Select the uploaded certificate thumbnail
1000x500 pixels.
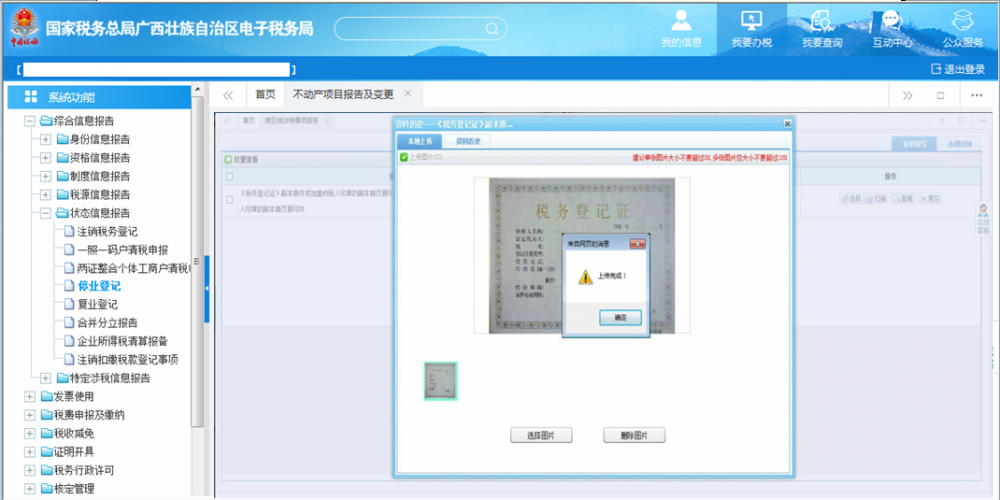(440, 381)
